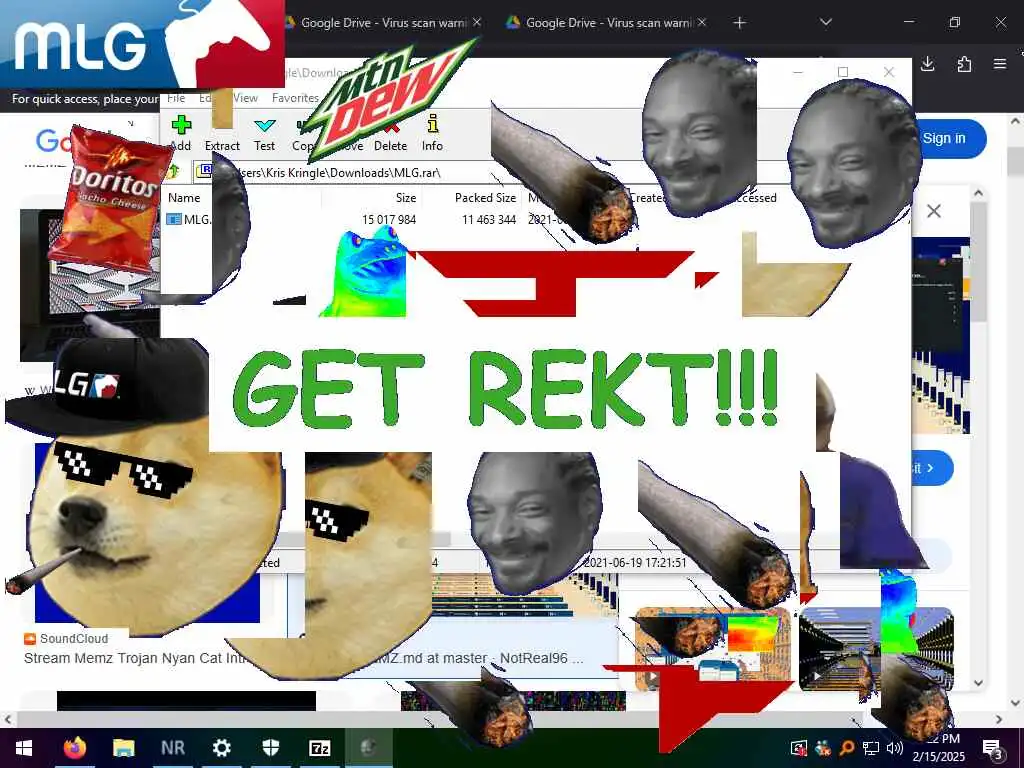Click the packed size value 11 463 344
The height and width of the screenshot is (768, 1024).
tap(488, 219)
